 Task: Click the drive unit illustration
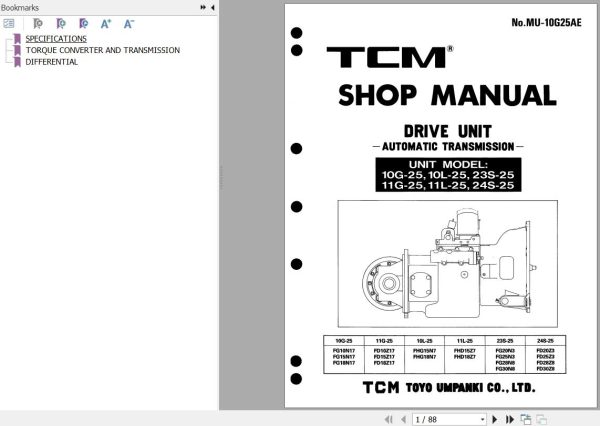(447, 264)
